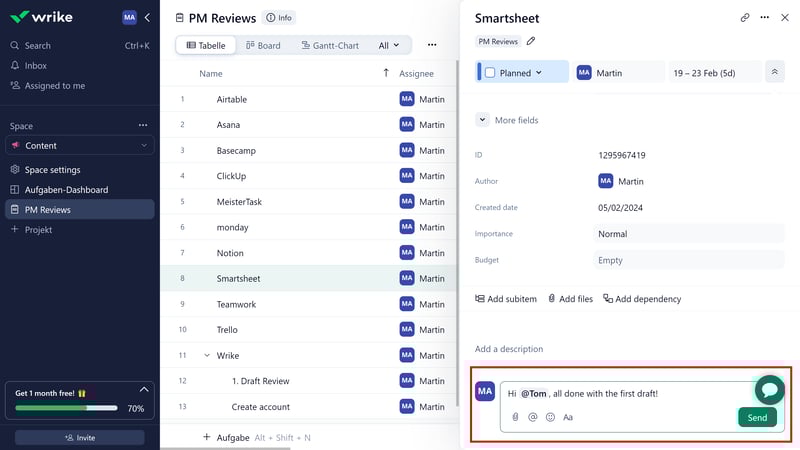Open the Teamwork task row

308,304
